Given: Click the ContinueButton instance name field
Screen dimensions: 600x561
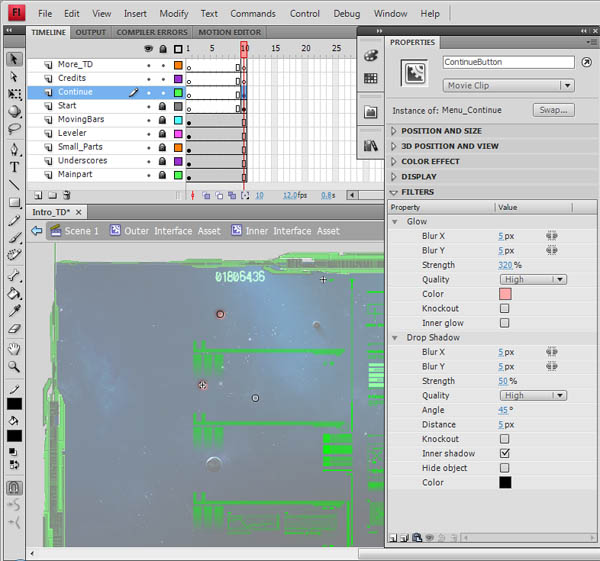Looking at the screenshot, I should pos(508,62).
